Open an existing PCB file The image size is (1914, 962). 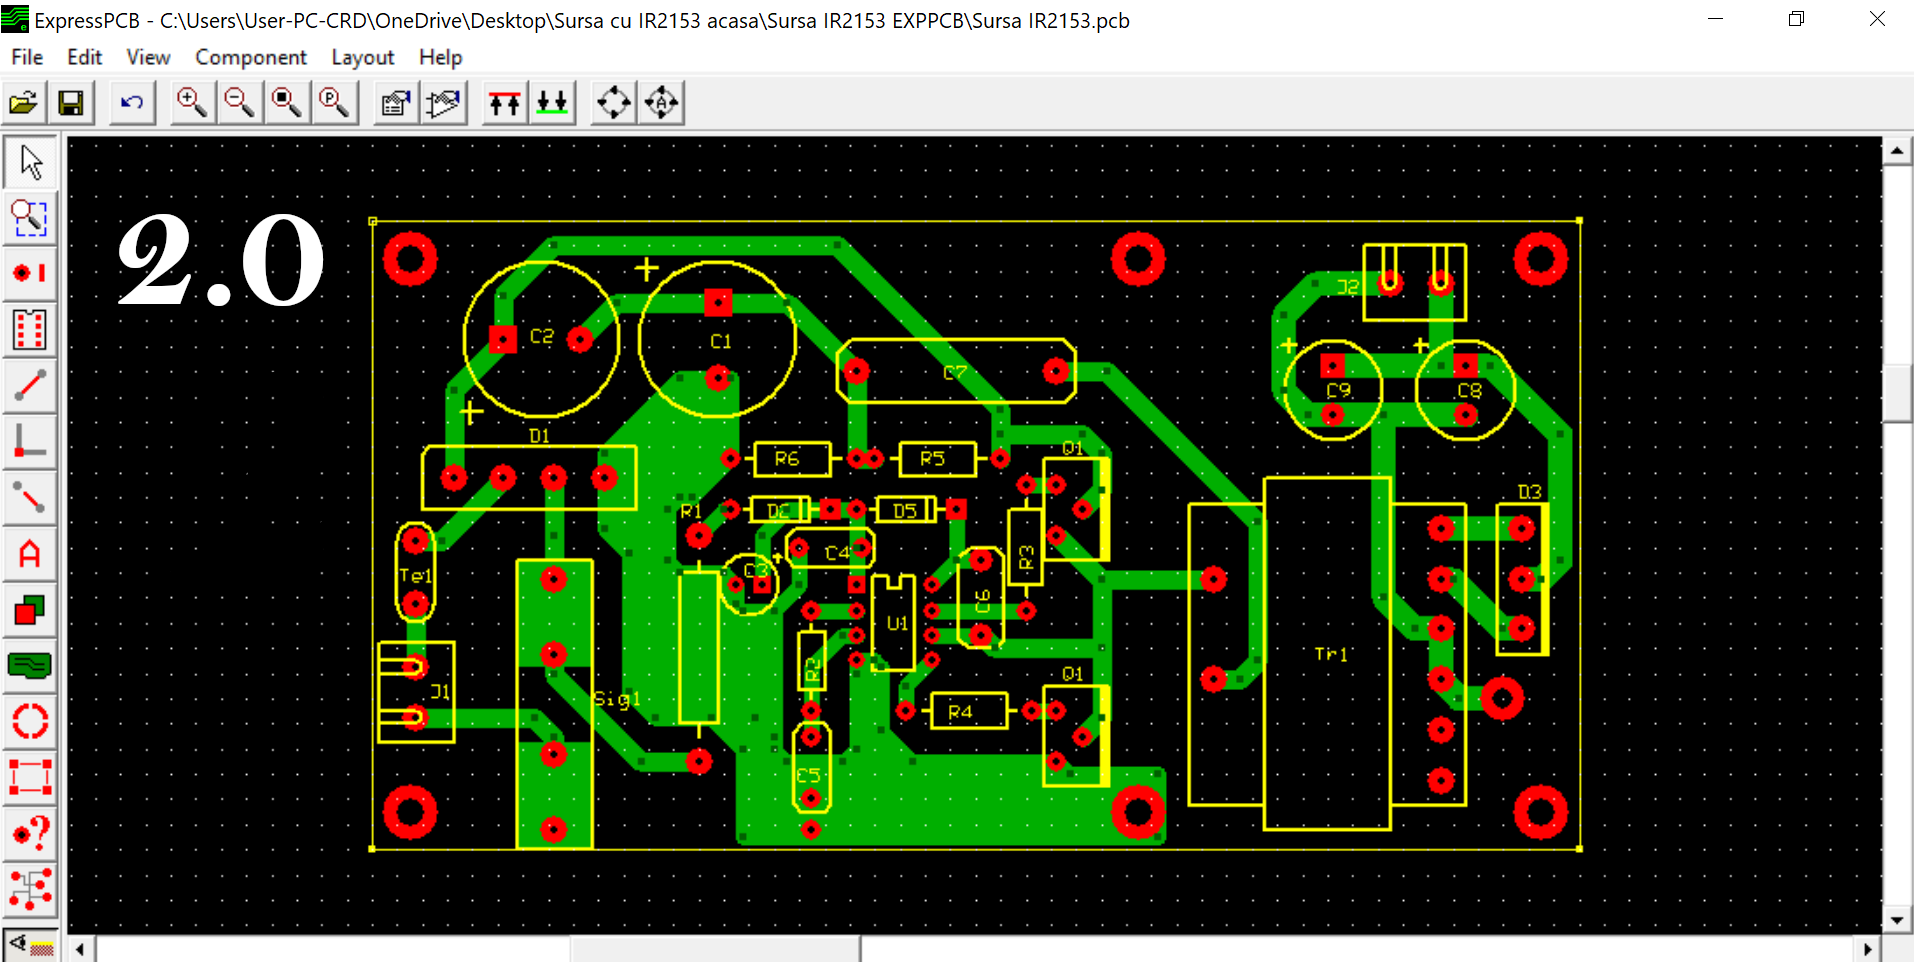click(x=23, y=102)
